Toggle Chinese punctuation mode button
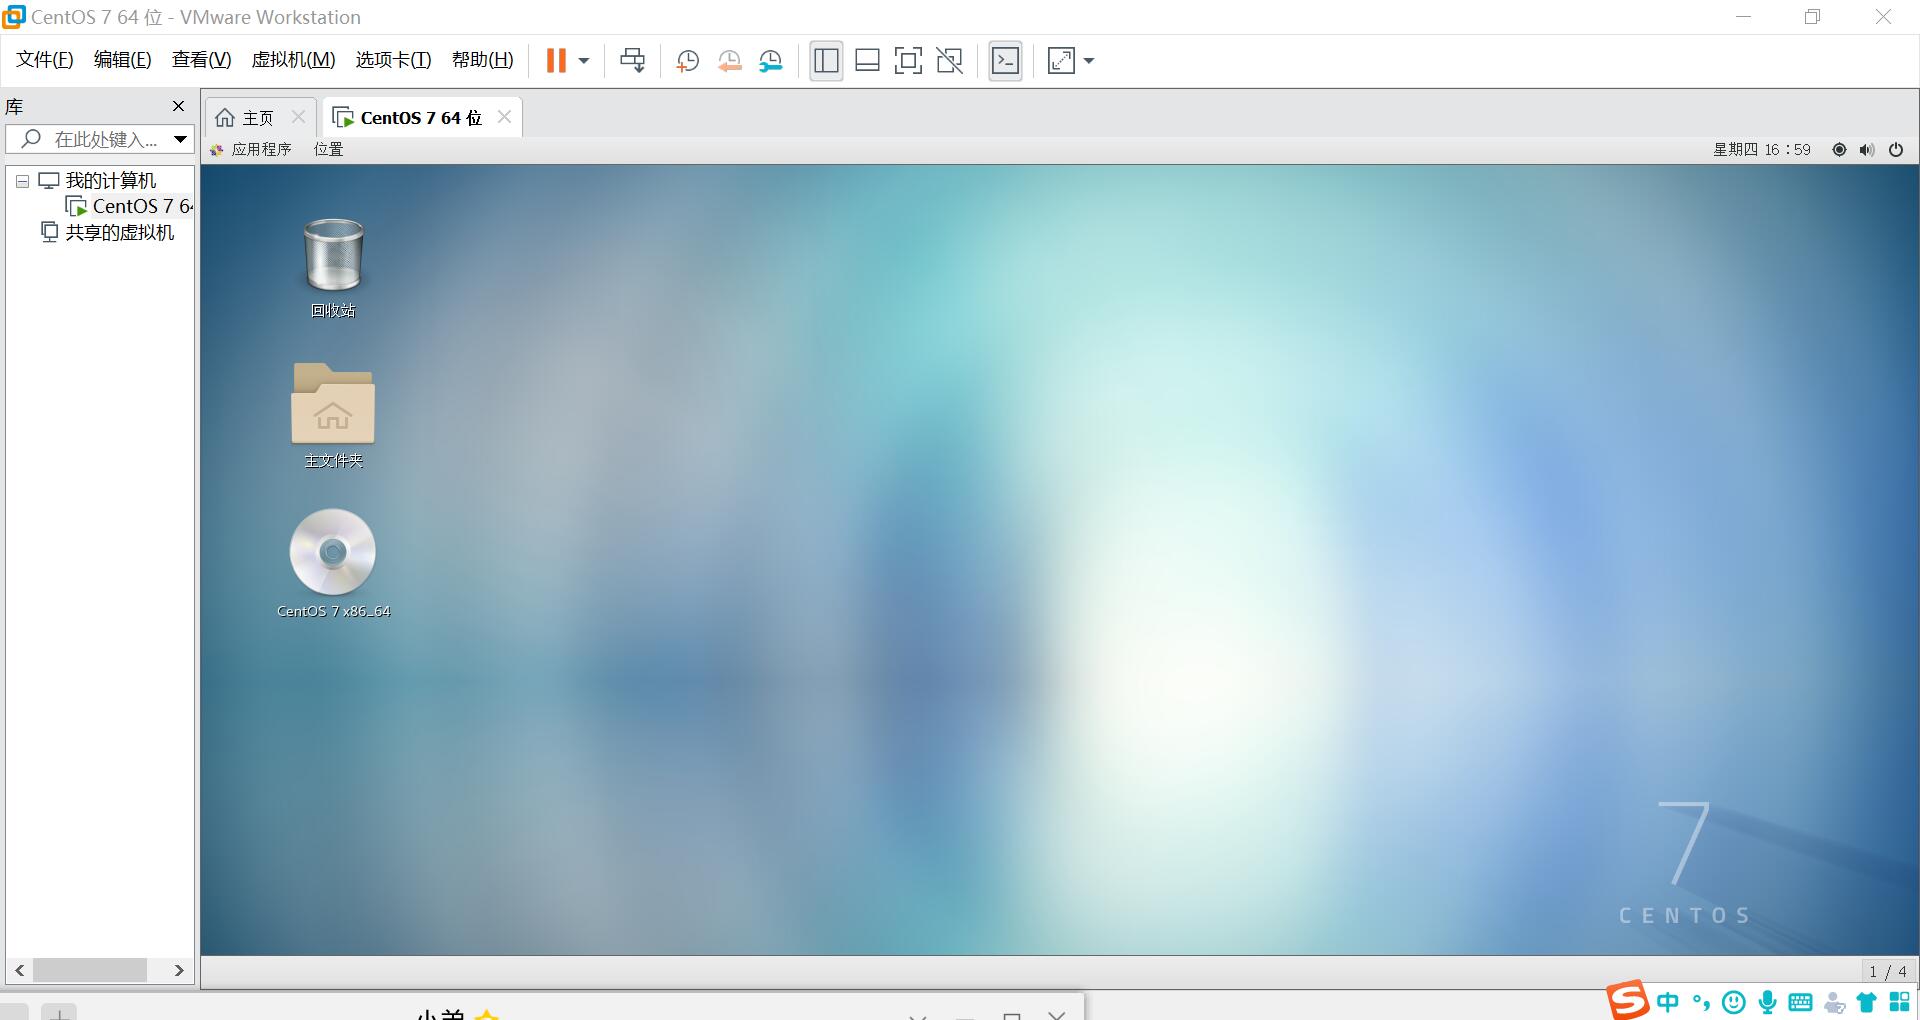Viewport: 1920px width, 1020px height. pos(1701,1002)
